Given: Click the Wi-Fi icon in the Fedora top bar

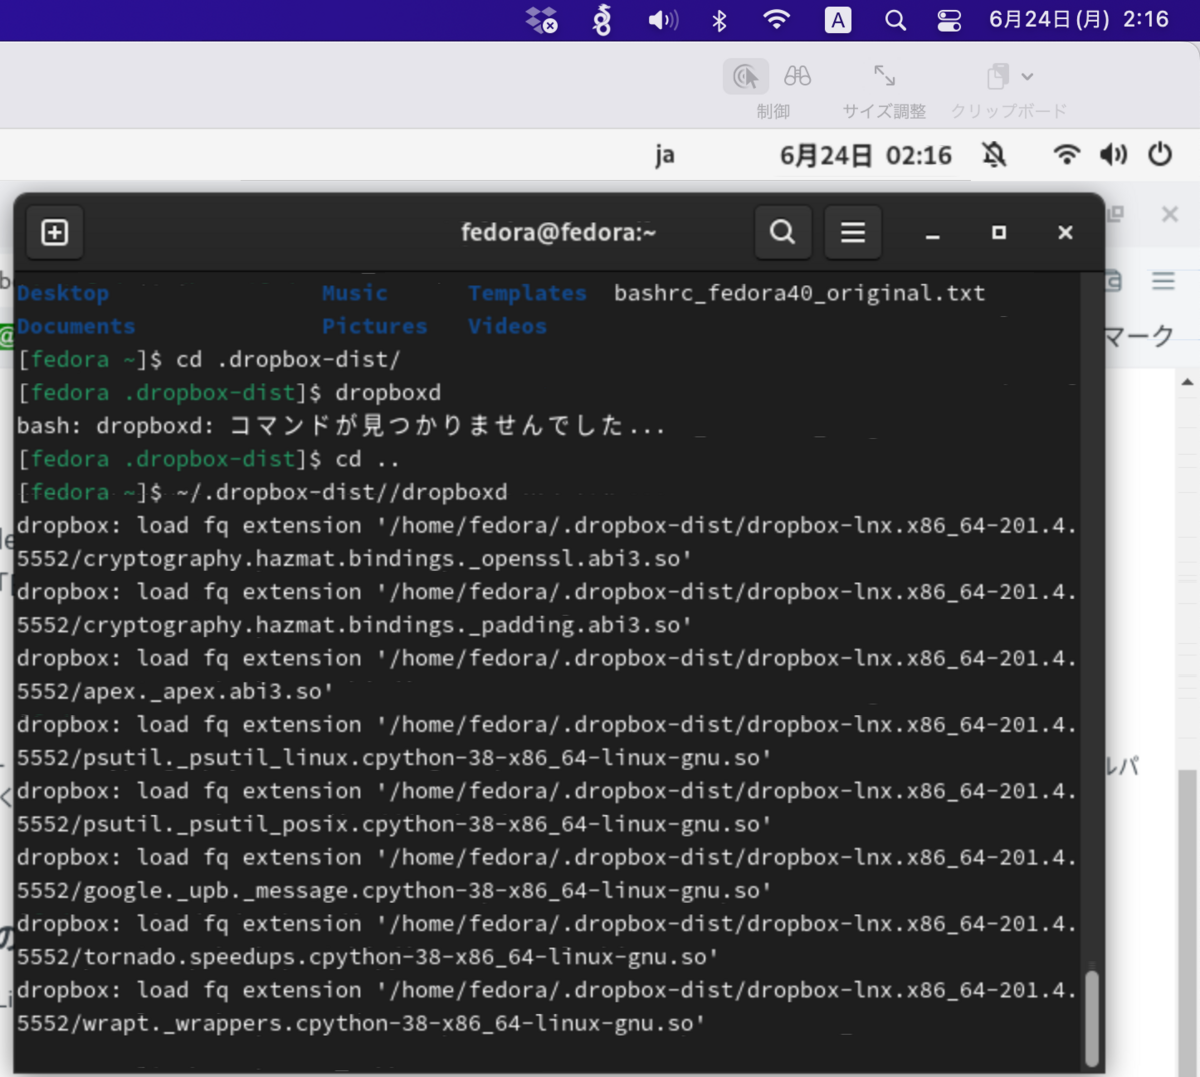Looking at the screenshot, I should point(1067,154).
